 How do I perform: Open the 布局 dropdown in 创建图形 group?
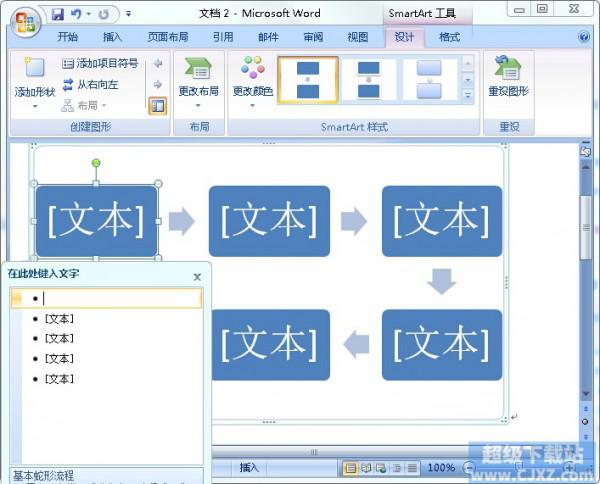tap(83, 105)
